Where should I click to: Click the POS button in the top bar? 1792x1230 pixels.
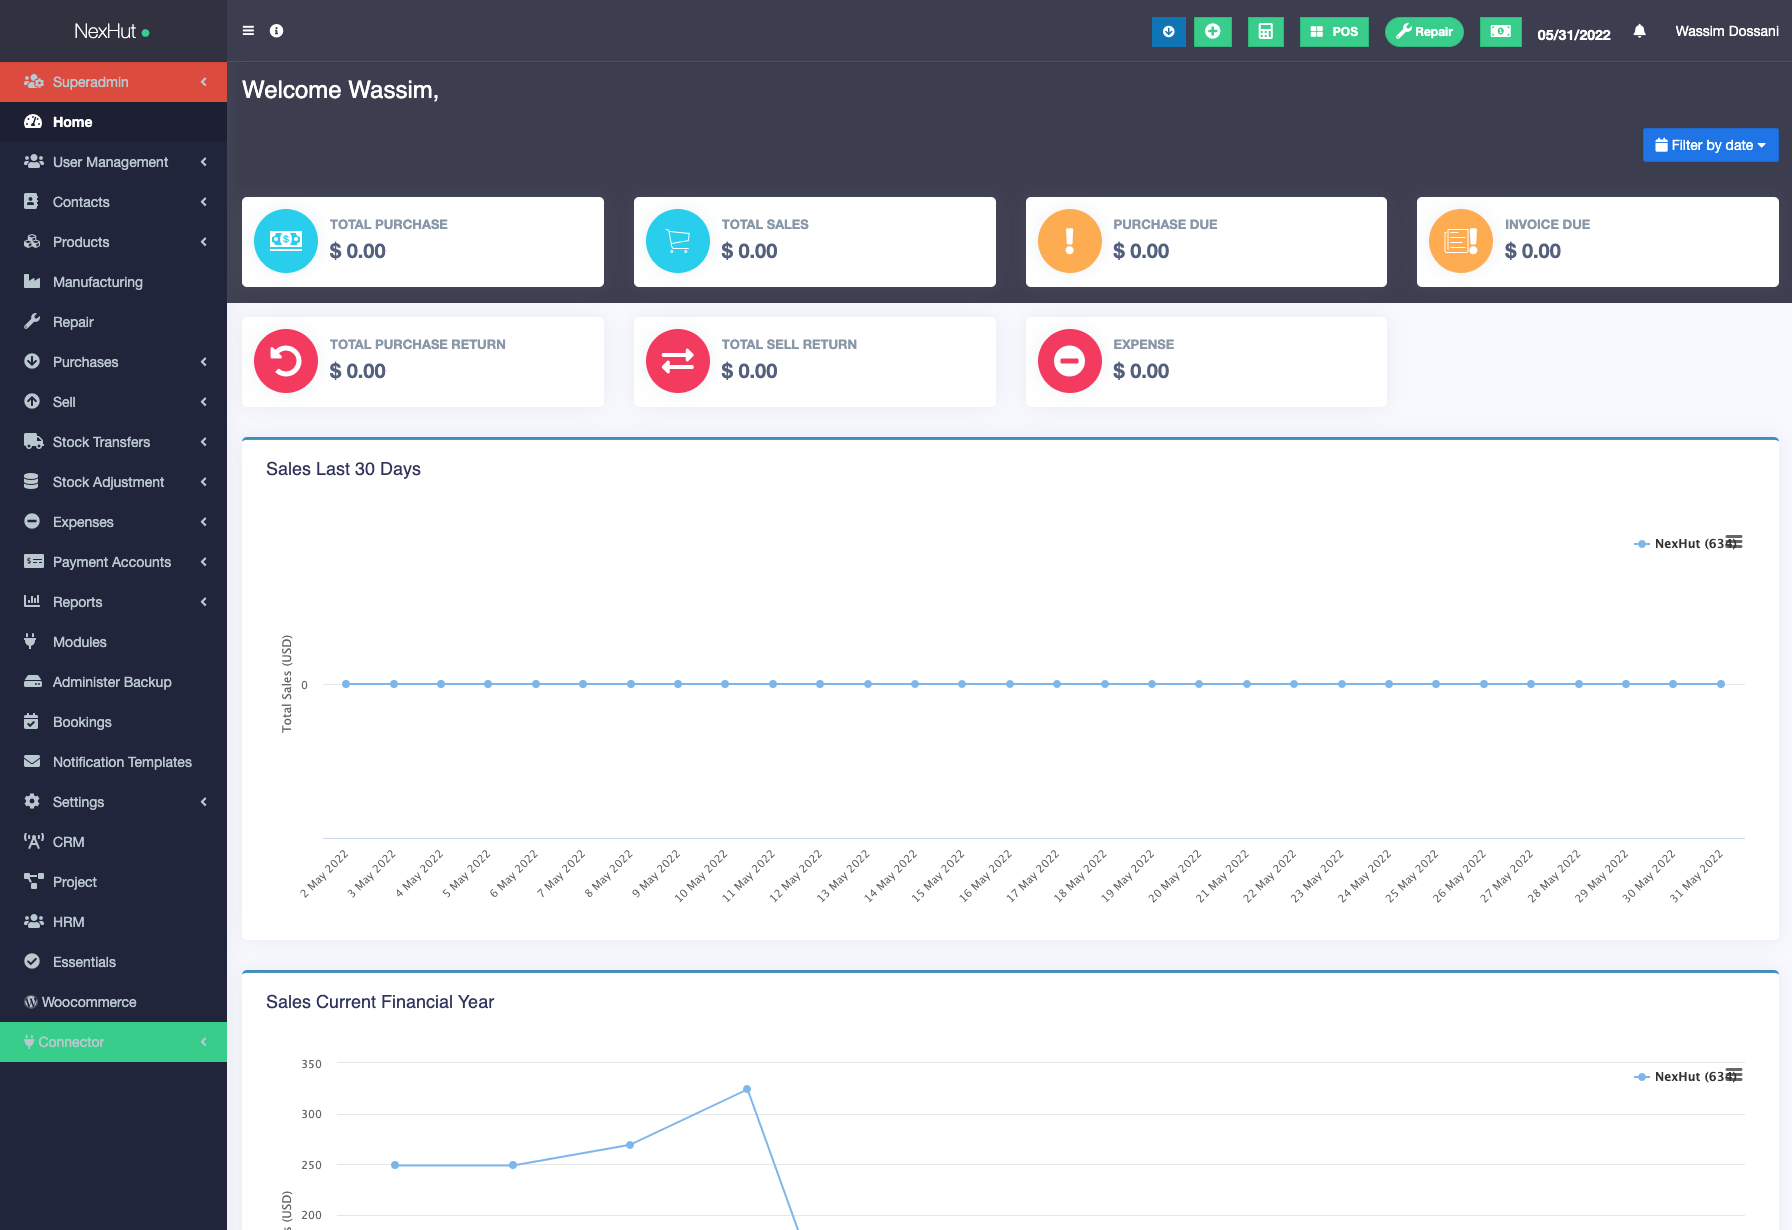[x=1333, y=31]
